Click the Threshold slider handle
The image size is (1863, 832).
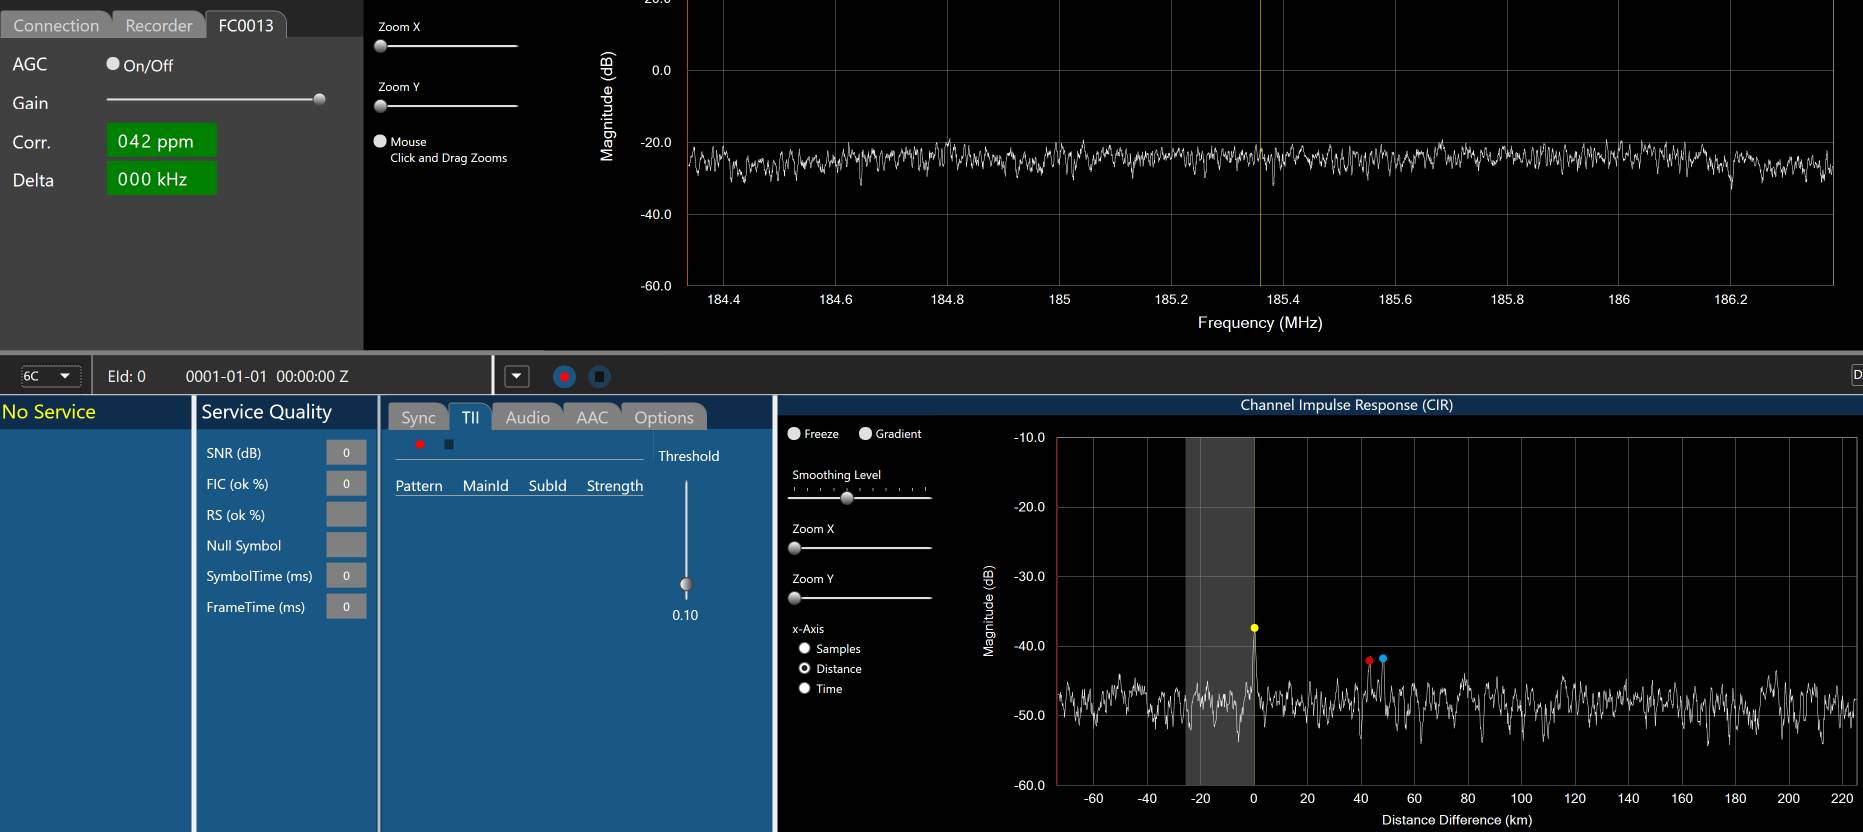(x=686, y=585)
